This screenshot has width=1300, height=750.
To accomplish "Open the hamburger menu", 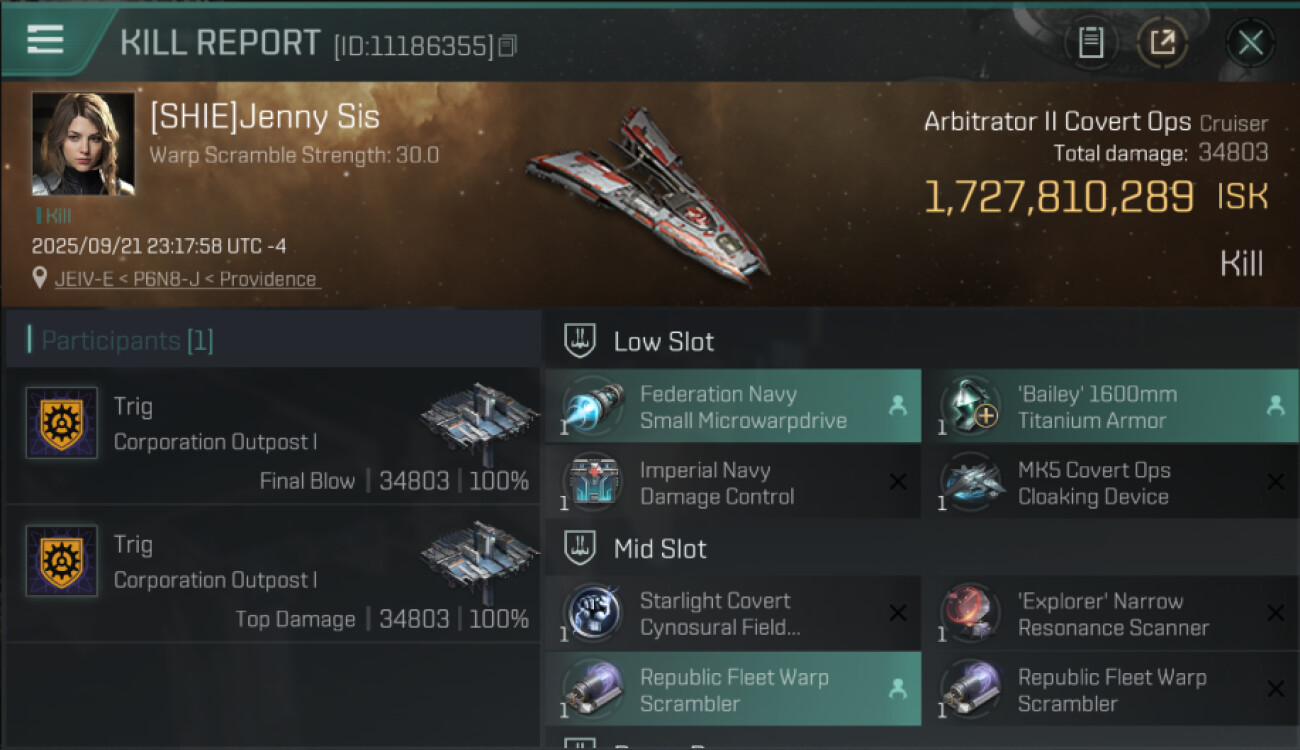I will (45, 40).
